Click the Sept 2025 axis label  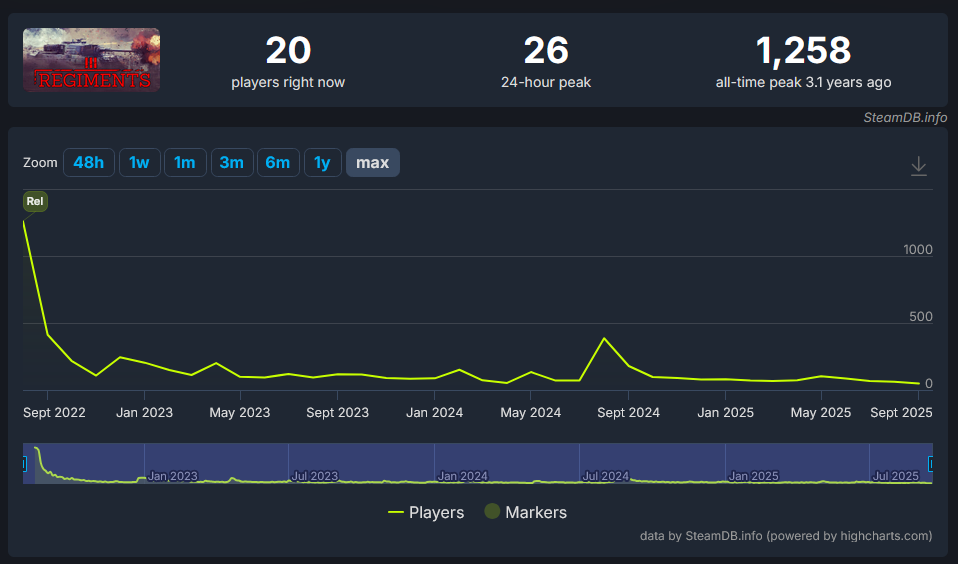[901, 412]
